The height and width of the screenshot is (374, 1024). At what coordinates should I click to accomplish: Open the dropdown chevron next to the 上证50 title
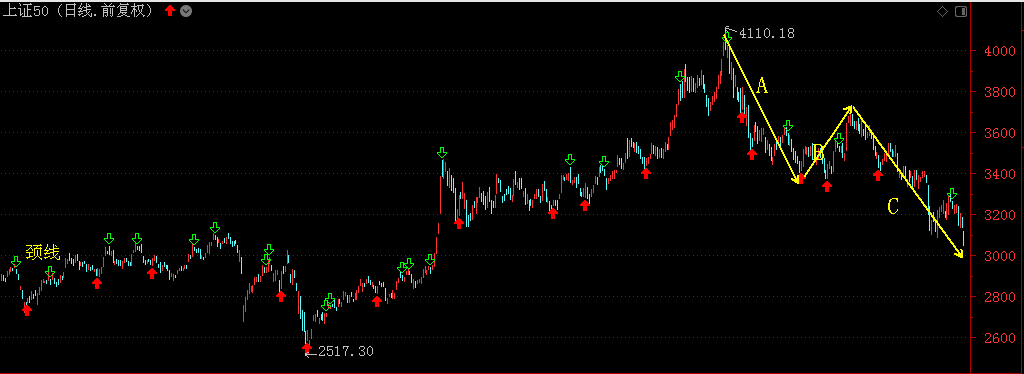pos(186,11)
